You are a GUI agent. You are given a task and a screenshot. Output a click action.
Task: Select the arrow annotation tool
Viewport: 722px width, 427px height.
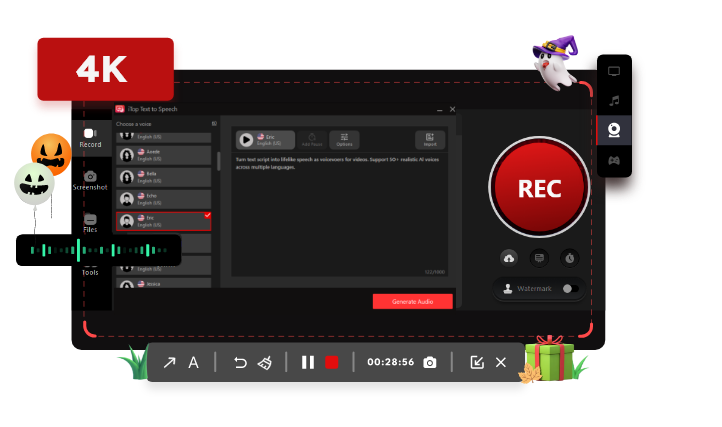pyautogui.click(x=169, y=362)
